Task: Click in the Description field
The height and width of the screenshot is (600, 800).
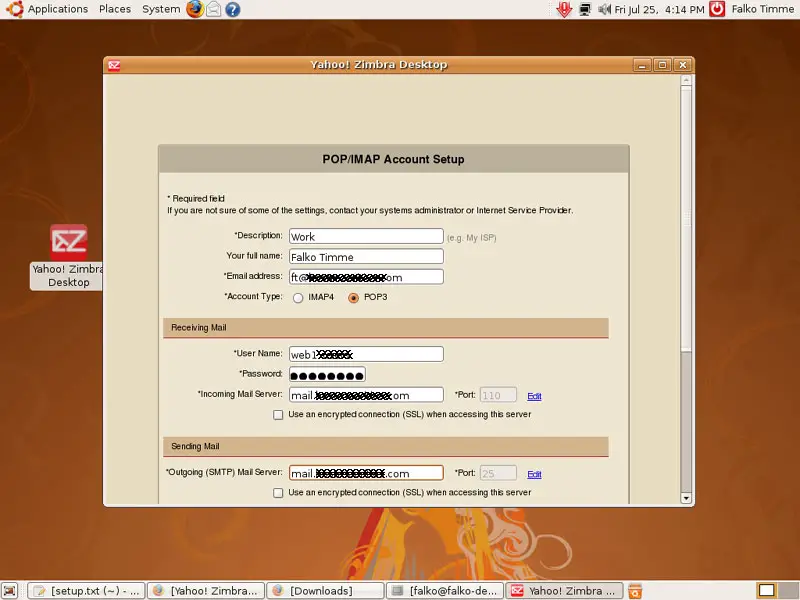Action: (366, 236)
